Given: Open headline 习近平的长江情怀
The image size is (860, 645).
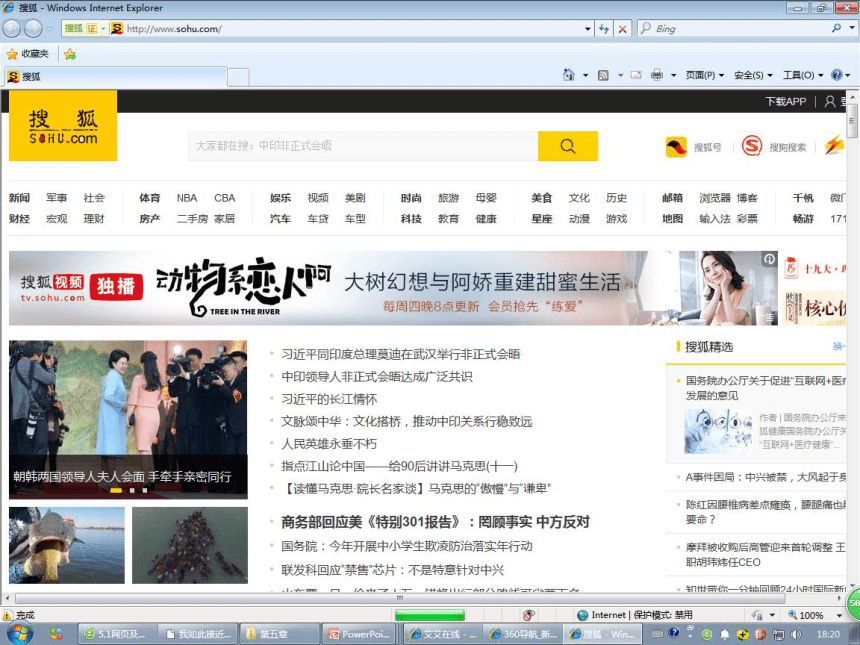Looking at the screenshot, I should [x=329, y=399].
